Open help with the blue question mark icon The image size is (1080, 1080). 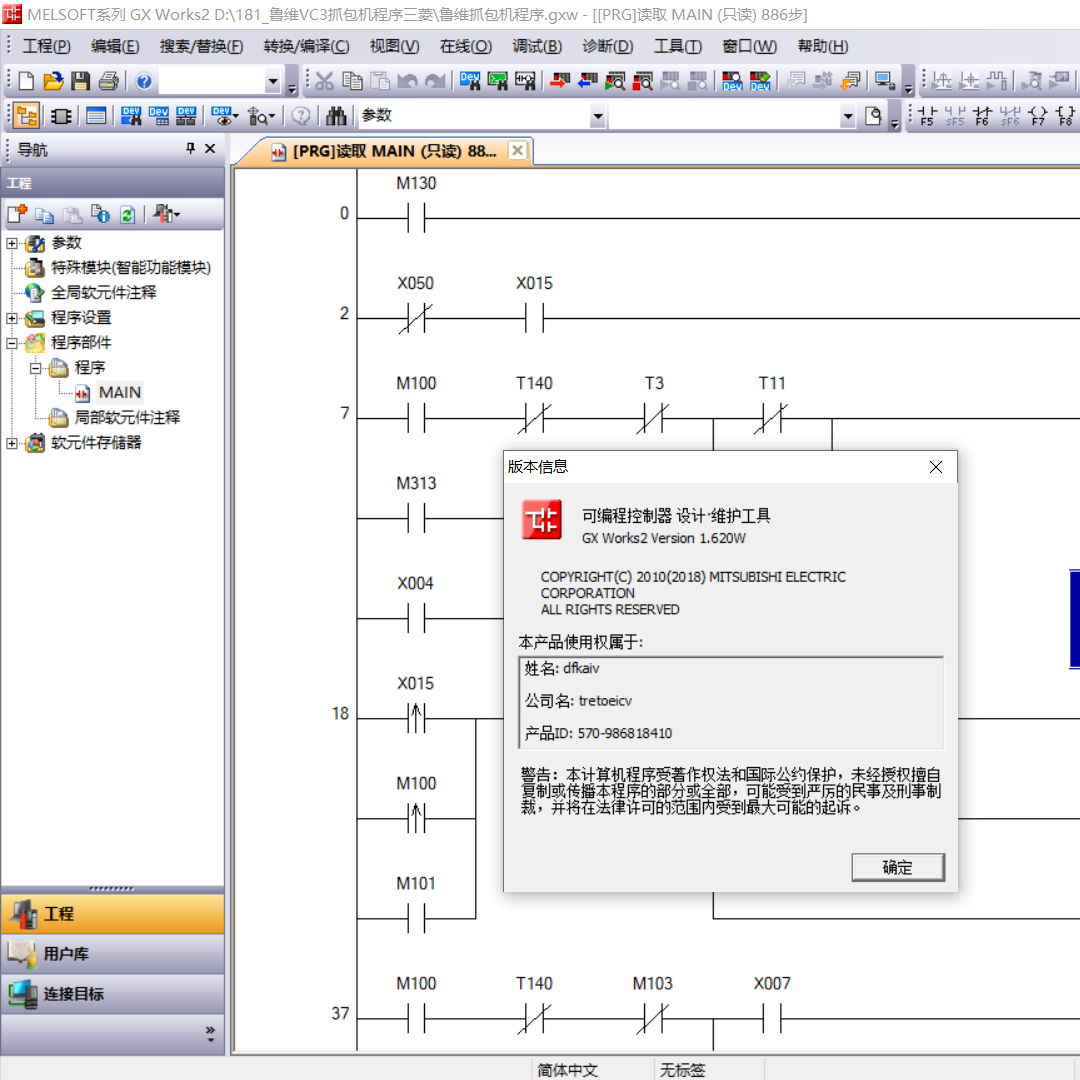[x=144, y=81]
